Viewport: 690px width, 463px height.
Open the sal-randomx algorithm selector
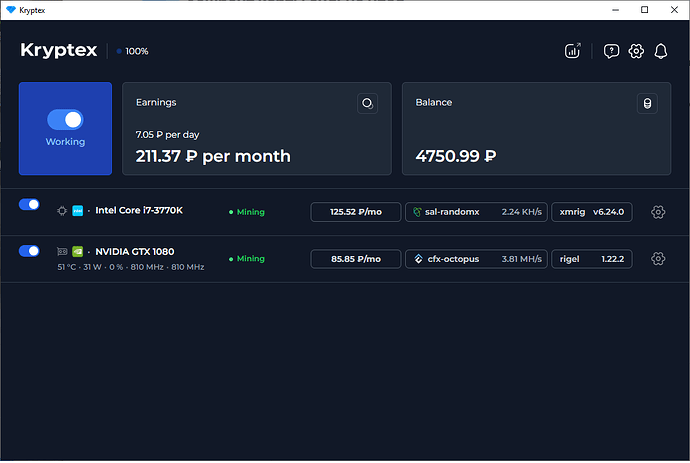476,212
